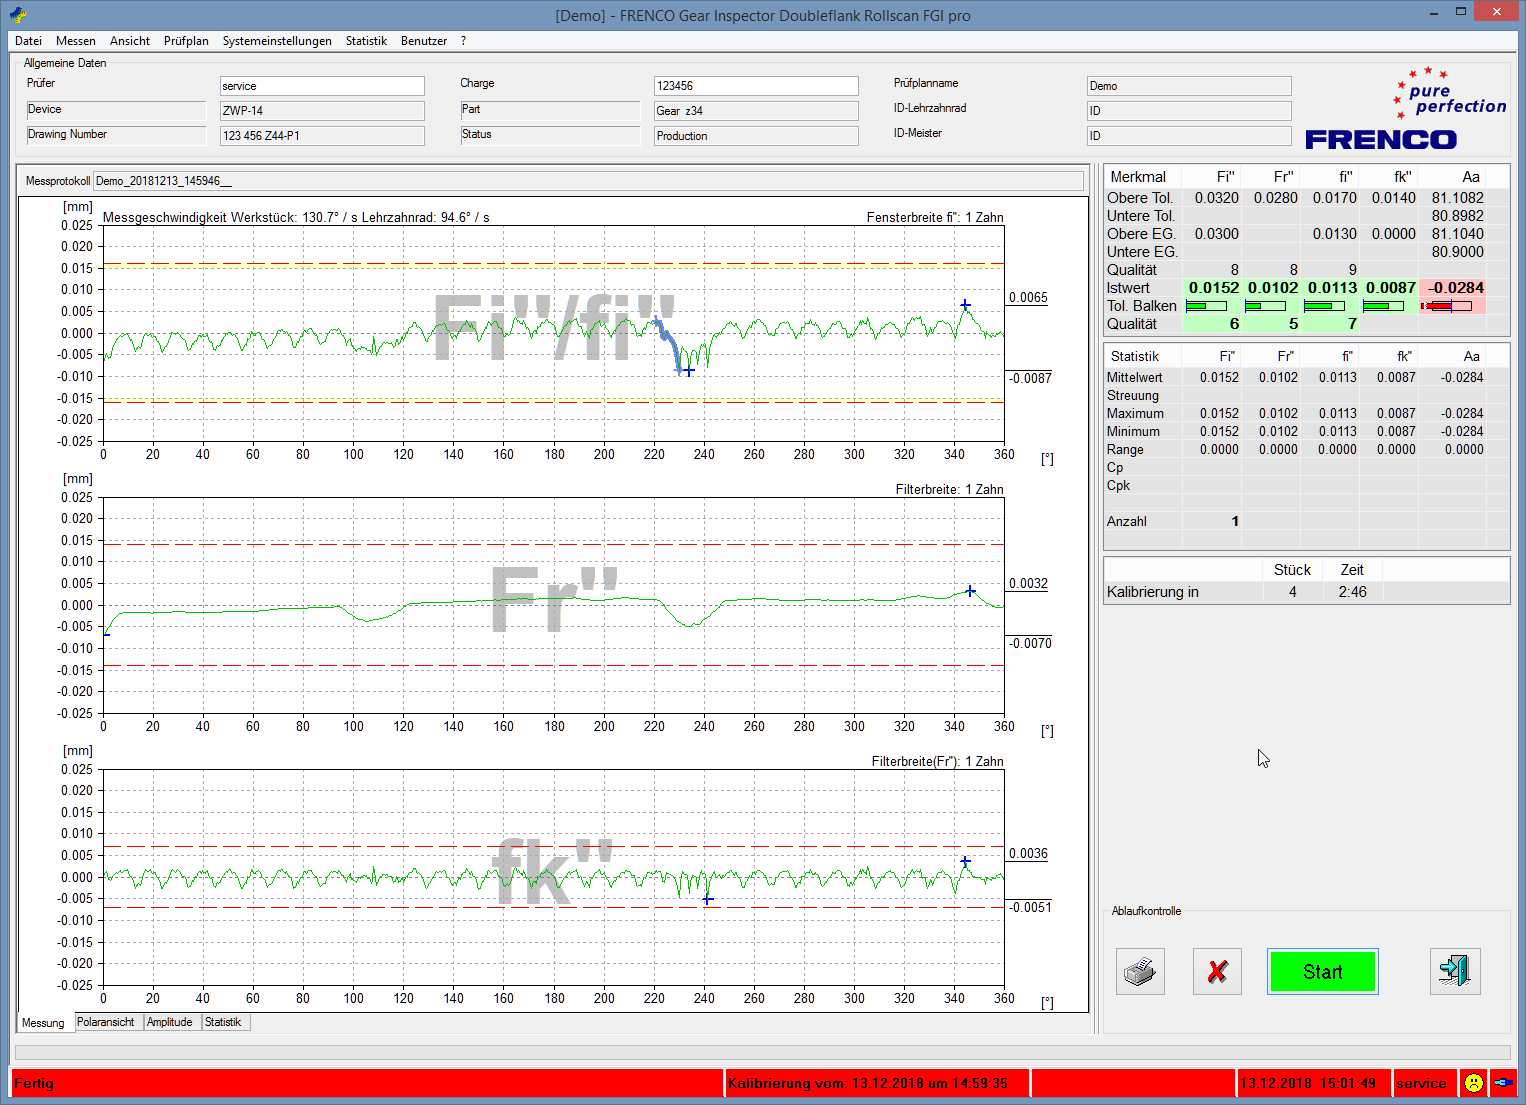Open the Systemeinstellungen menu

[x=277, y=41]
